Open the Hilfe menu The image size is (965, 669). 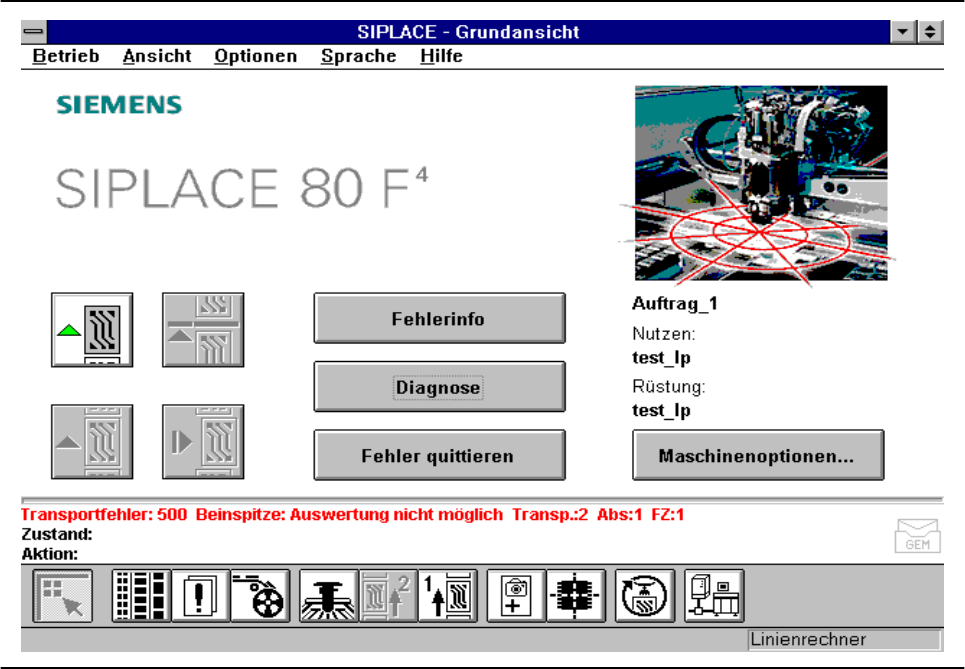(441, 56)
